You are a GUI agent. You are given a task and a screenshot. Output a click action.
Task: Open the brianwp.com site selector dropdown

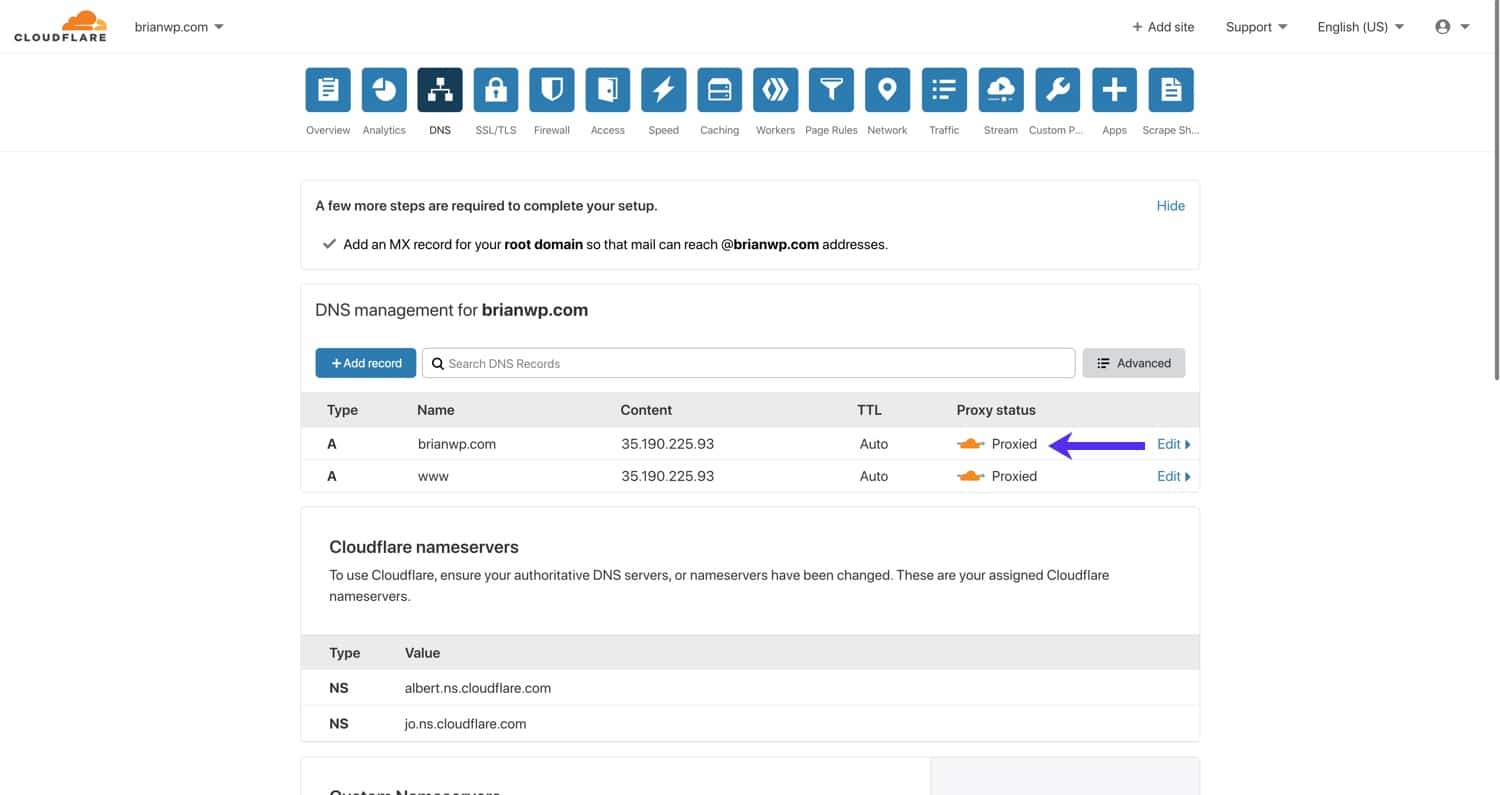(179, 27)
